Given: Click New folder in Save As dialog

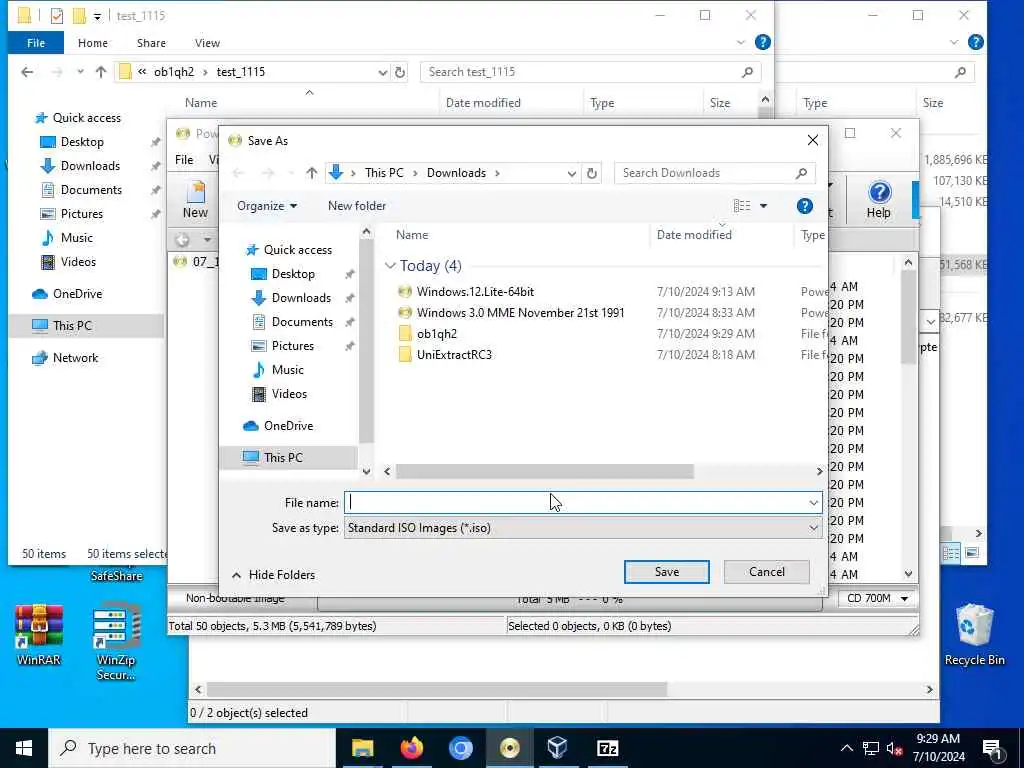Looking at the screenshot, I should click(x=357, y=206).
